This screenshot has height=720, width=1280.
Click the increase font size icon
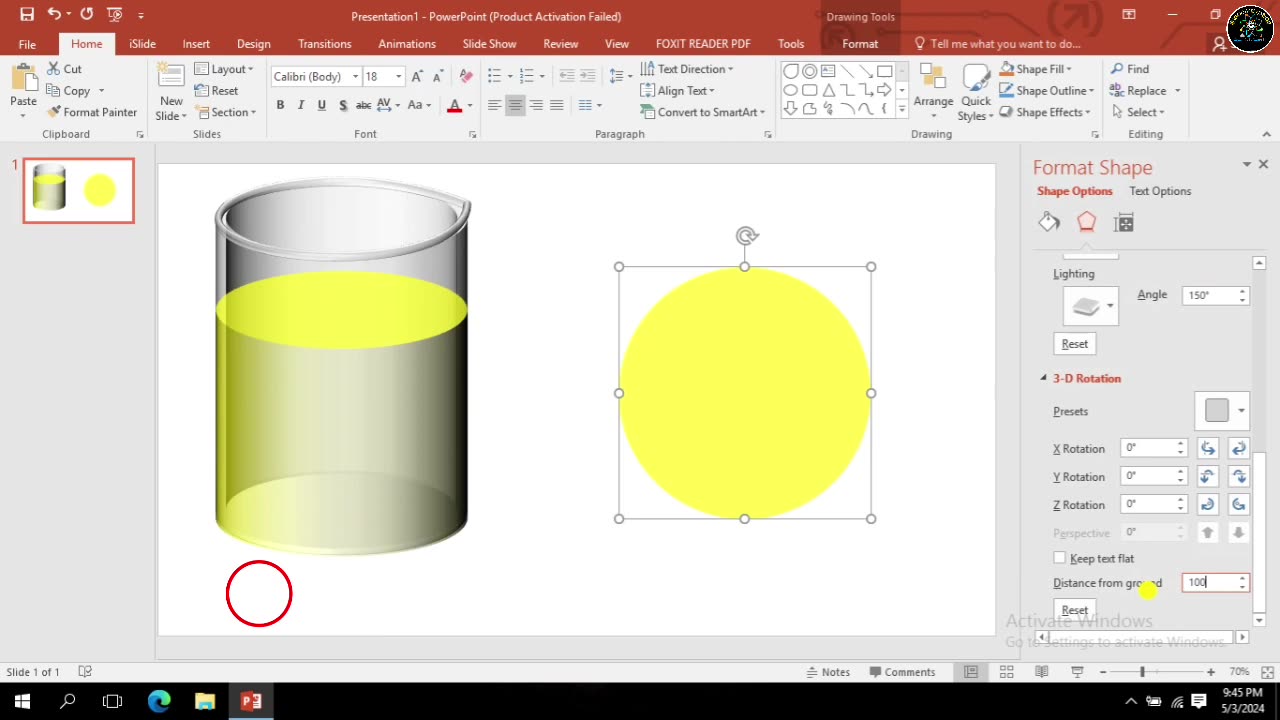pyautogui.click(x=418, y=76)
